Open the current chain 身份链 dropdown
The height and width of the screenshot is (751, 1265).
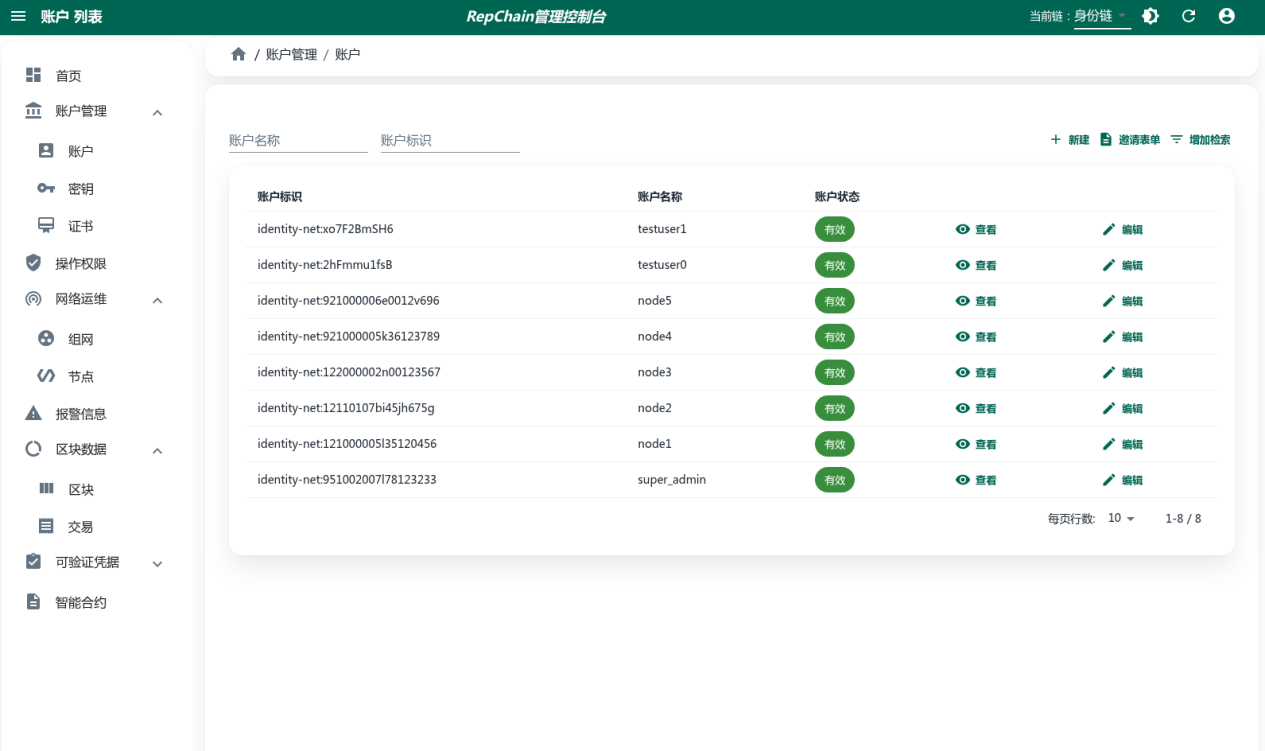click(x=1102, y=17)
